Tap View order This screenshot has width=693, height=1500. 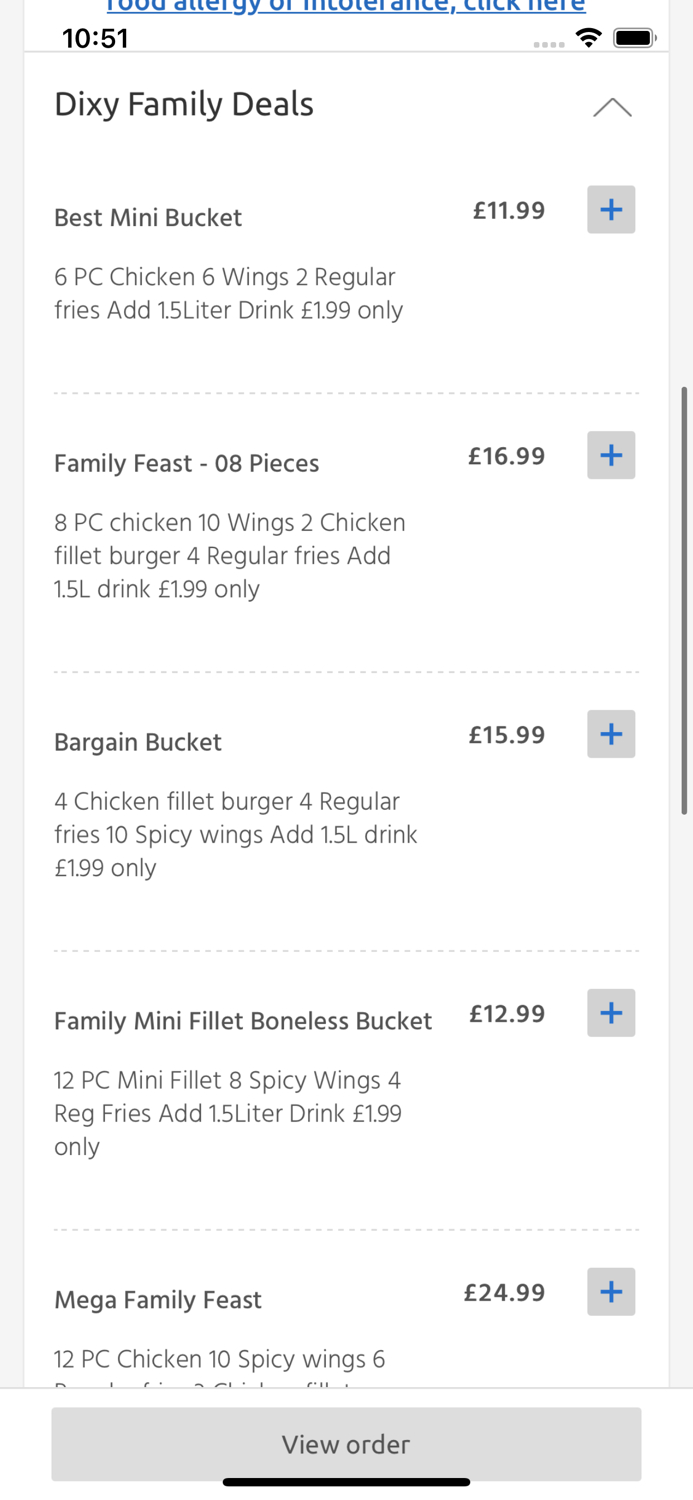[x=346, y=1444]
